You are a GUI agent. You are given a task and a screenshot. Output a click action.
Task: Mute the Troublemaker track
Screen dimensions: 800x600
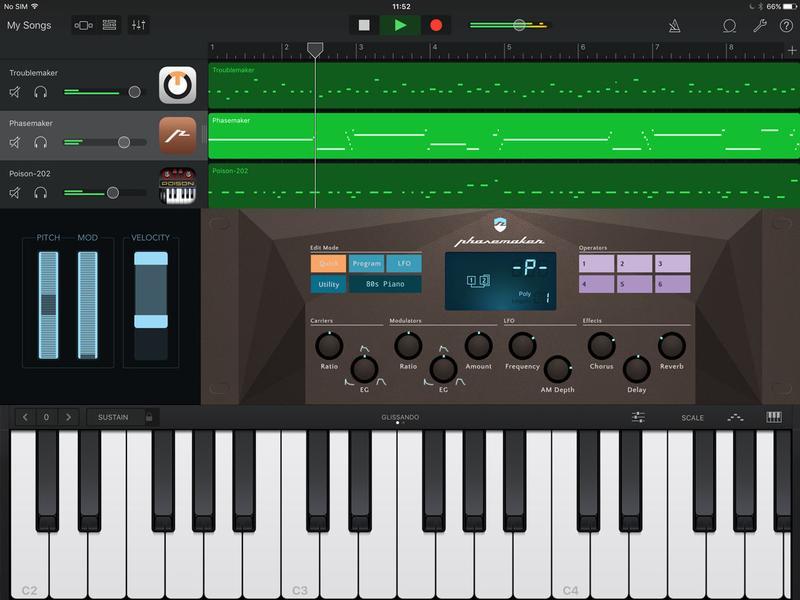pos(15,93)
